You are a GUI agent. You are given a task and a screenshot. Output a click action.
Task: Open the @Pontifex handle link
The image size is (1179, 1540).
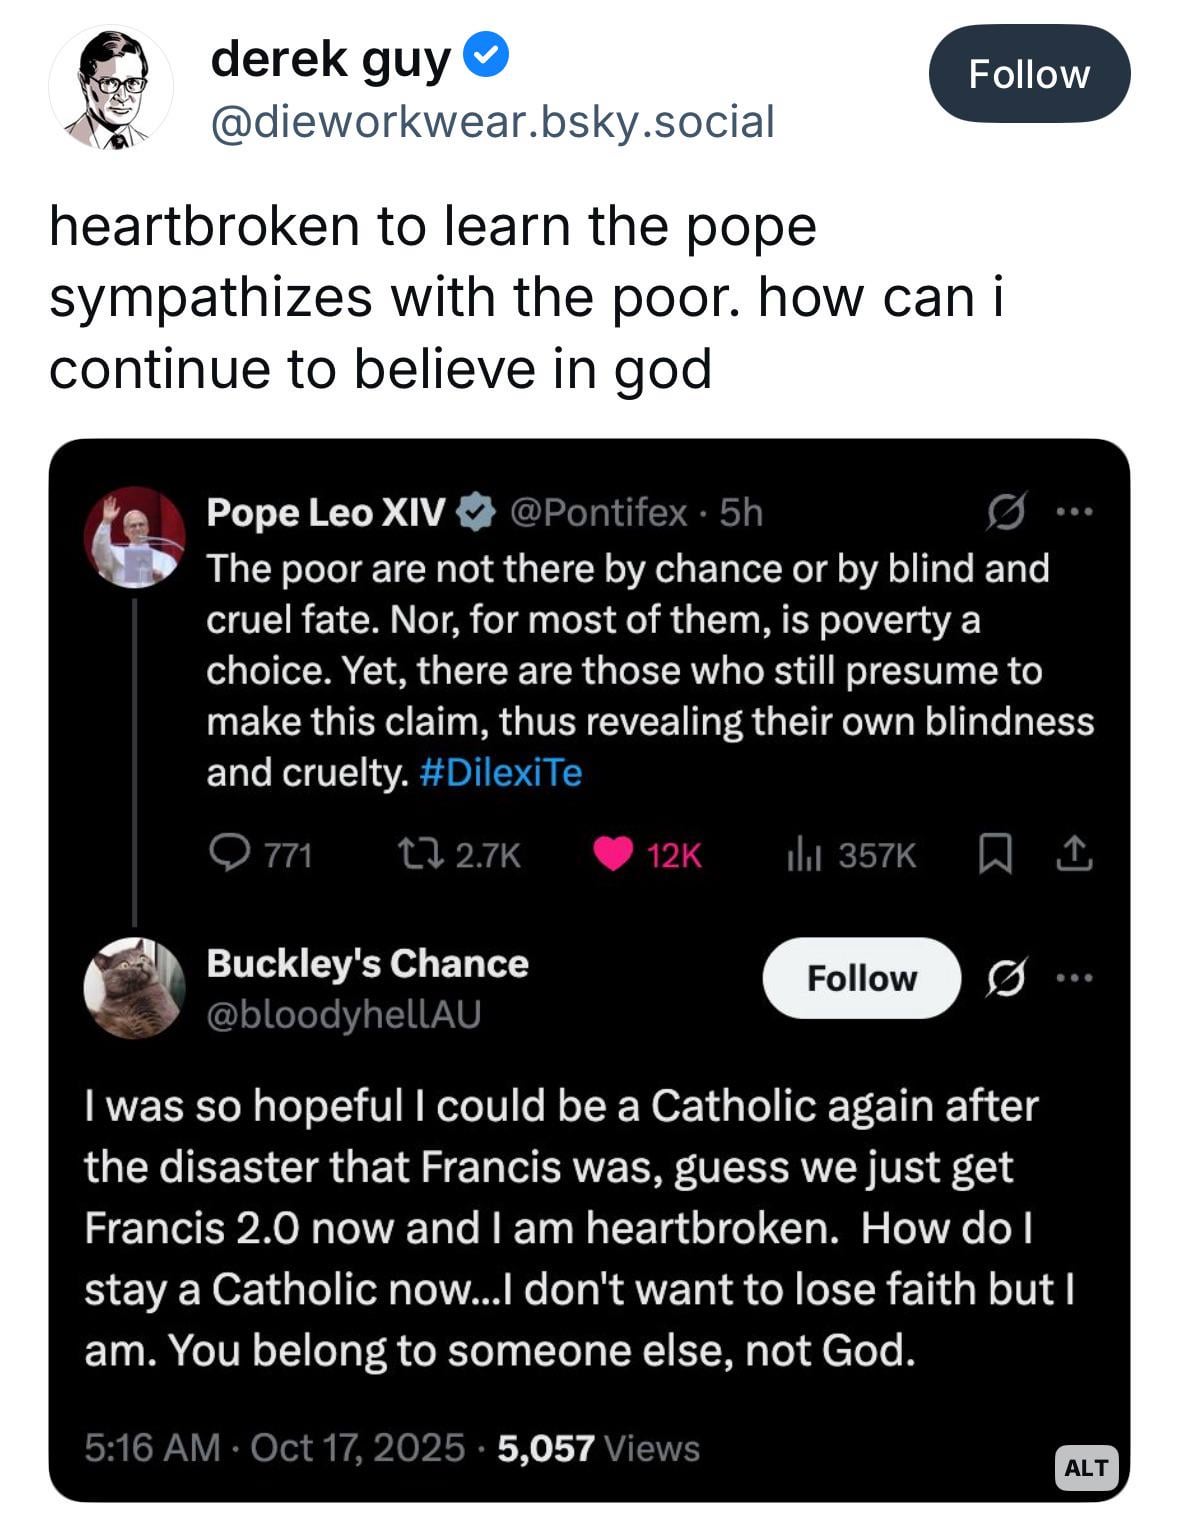click(x=598, y=512)
